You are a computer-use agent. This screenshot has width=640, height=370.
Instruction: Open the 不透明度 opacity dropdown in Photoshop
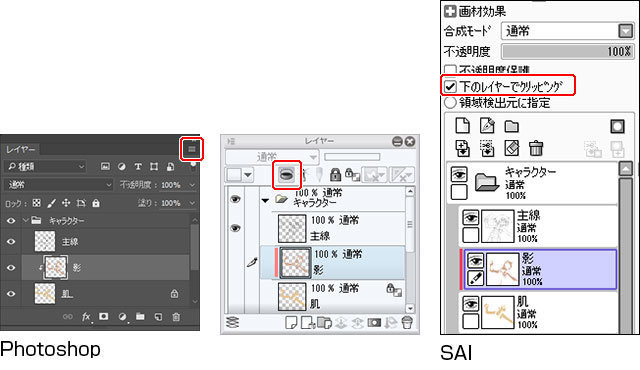coord(192,185)
